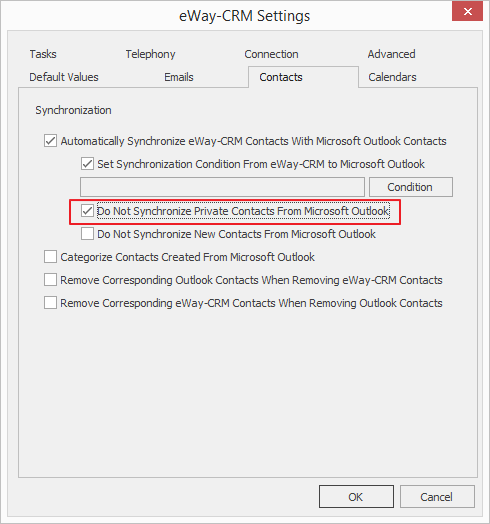Open the Default Values tab
Viewport: 490px width, 524px height.
tap(64, 77)
